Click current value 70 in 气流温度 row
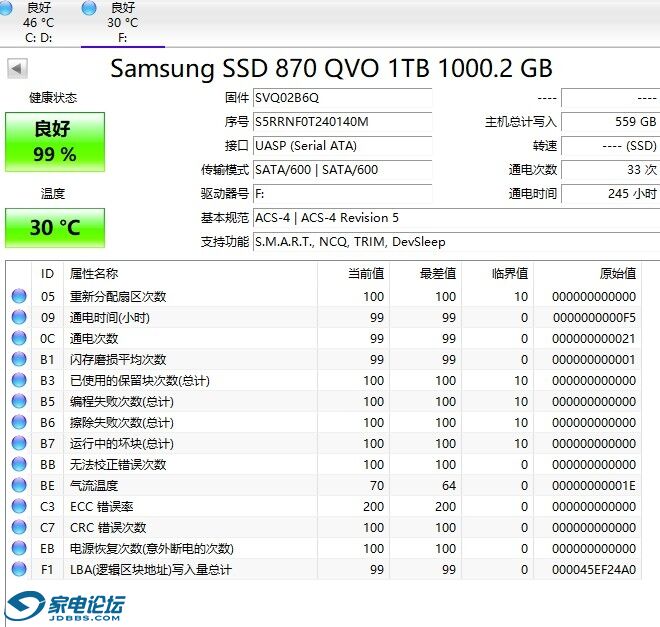The height and width of the screenshot is (627, 660). pos(377,486)
